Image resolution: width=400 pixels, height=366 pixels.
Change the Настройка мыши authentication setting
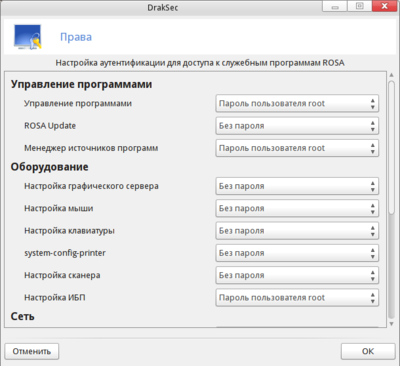coord(297,208)
